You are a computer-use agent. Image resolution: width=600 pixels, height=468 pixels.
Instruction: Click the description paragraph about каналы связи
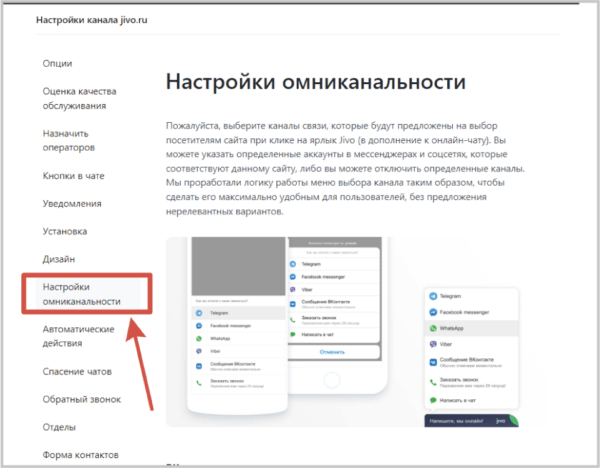point(345,168)
